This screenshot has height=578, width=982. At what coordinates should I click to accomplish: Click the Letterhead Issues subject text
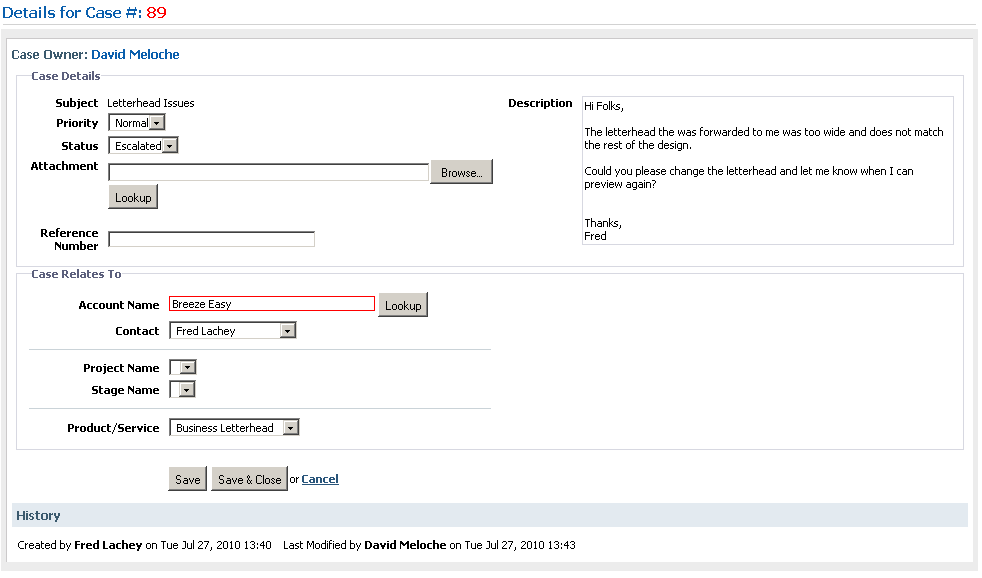tap(151, 103)
